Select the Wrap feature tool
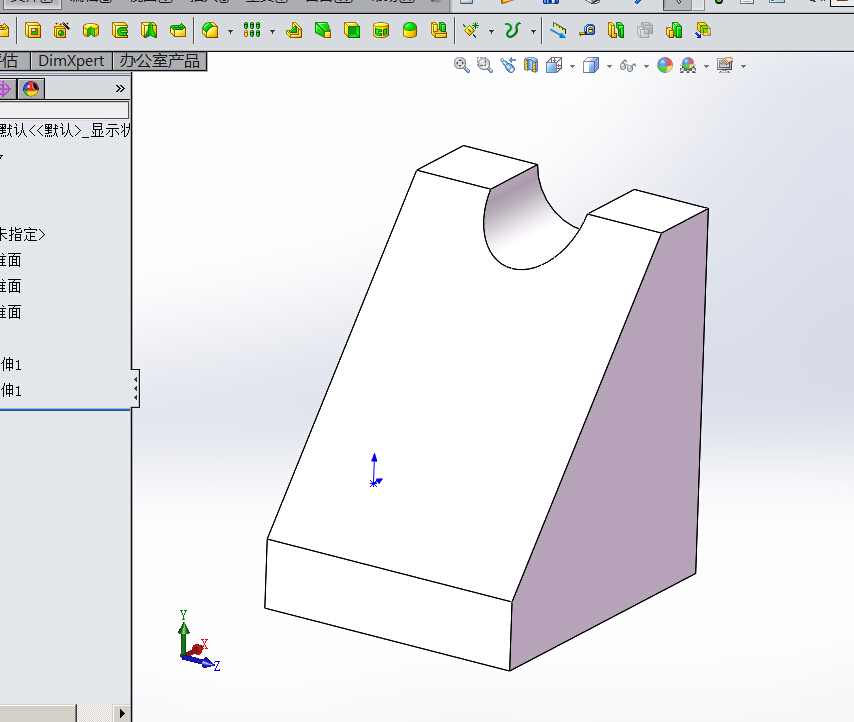854x722 pixels. pos(381,30)
